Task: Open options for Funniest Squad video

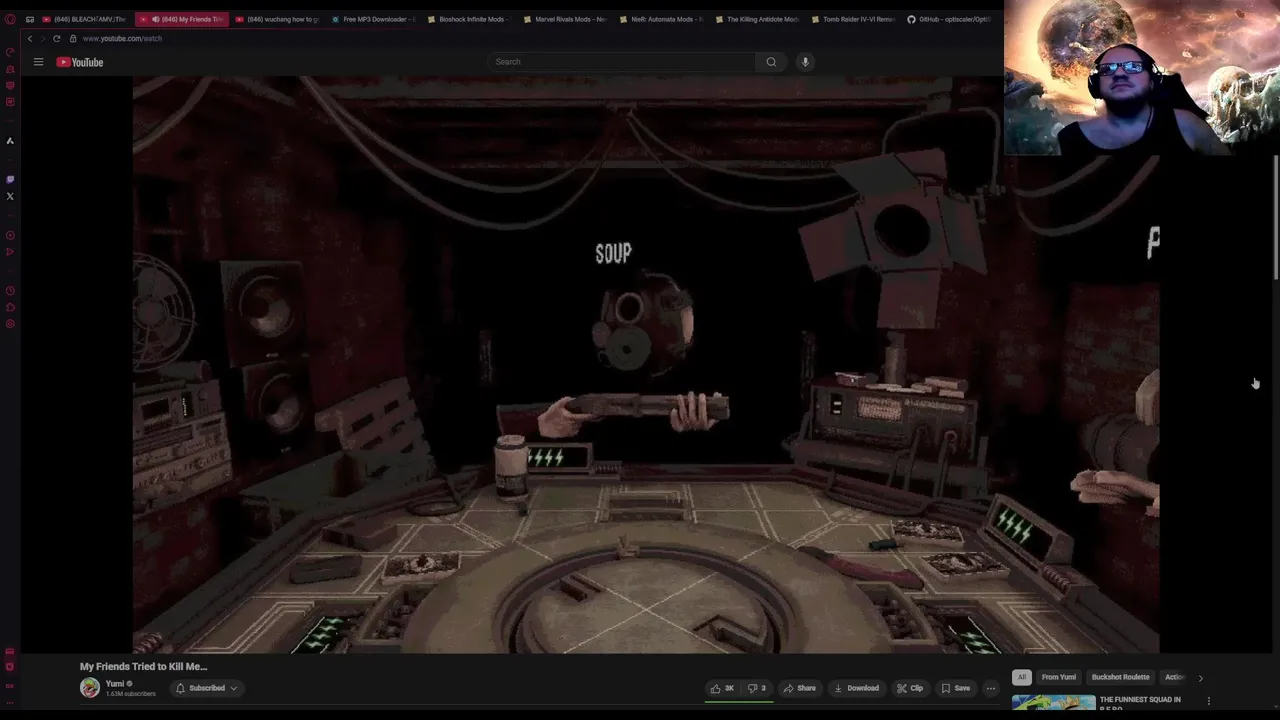Action: (x=1208, y=701)
